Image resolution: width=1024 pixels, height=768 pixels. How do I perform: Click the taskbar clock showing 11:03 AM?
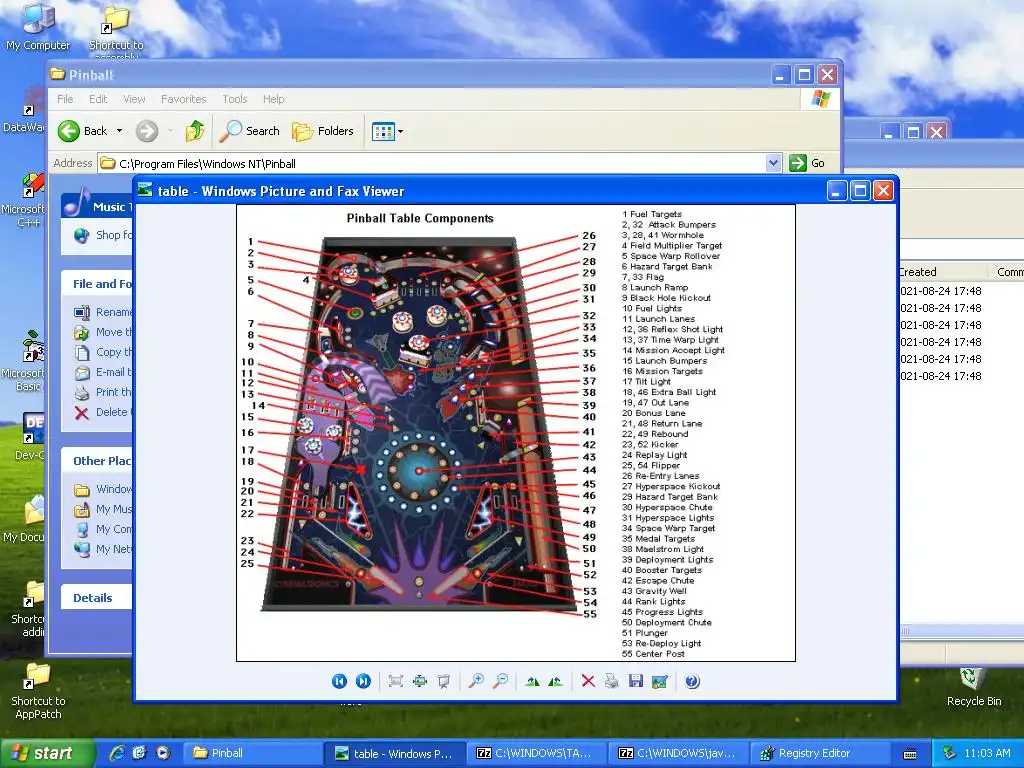[987, 753]
